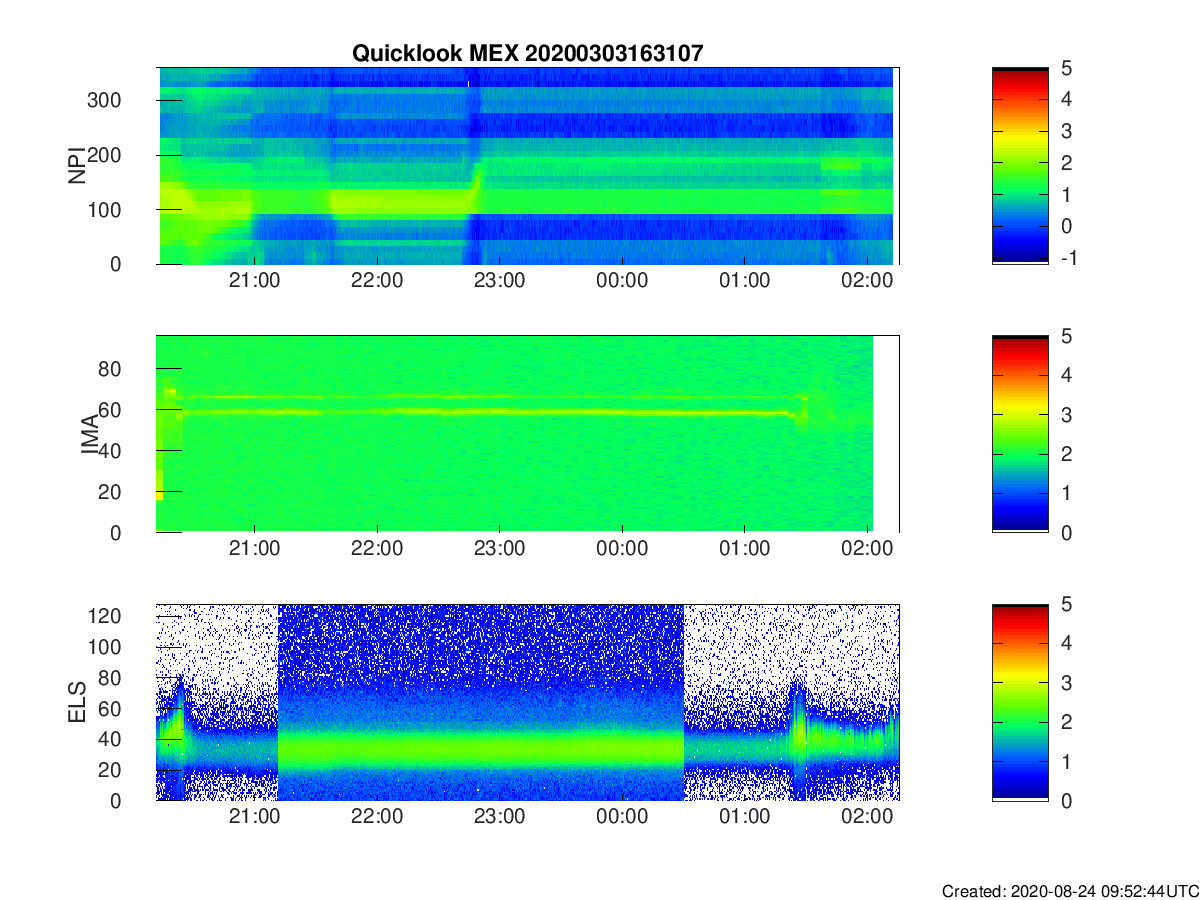This screenshot has height=900, width=1200.
Task: Click the IMA spectrogram panel
Action: tap(528, 434)
